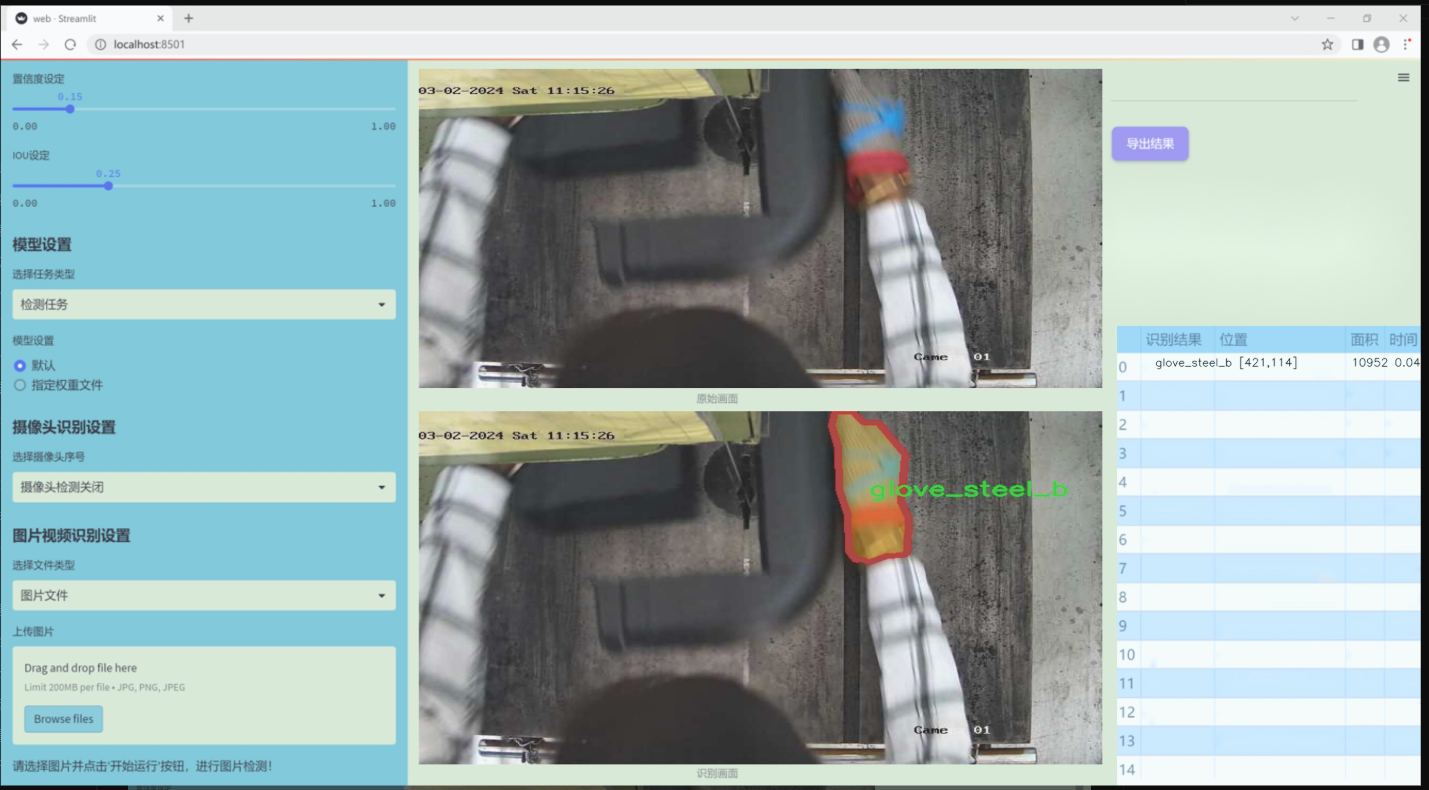View site information icon in address bar
1429x790 pixels.
pos(100,44)
